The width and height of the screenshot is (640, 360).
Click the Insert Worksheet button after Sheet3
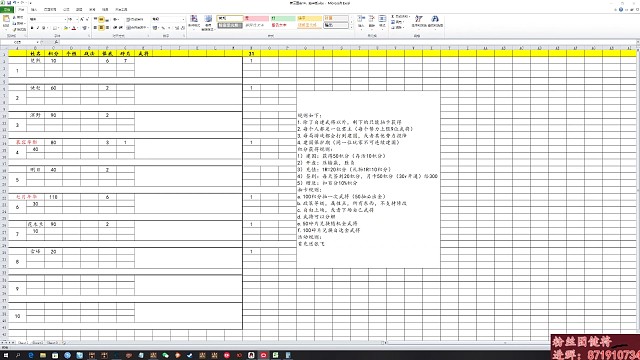click(64, 343)
